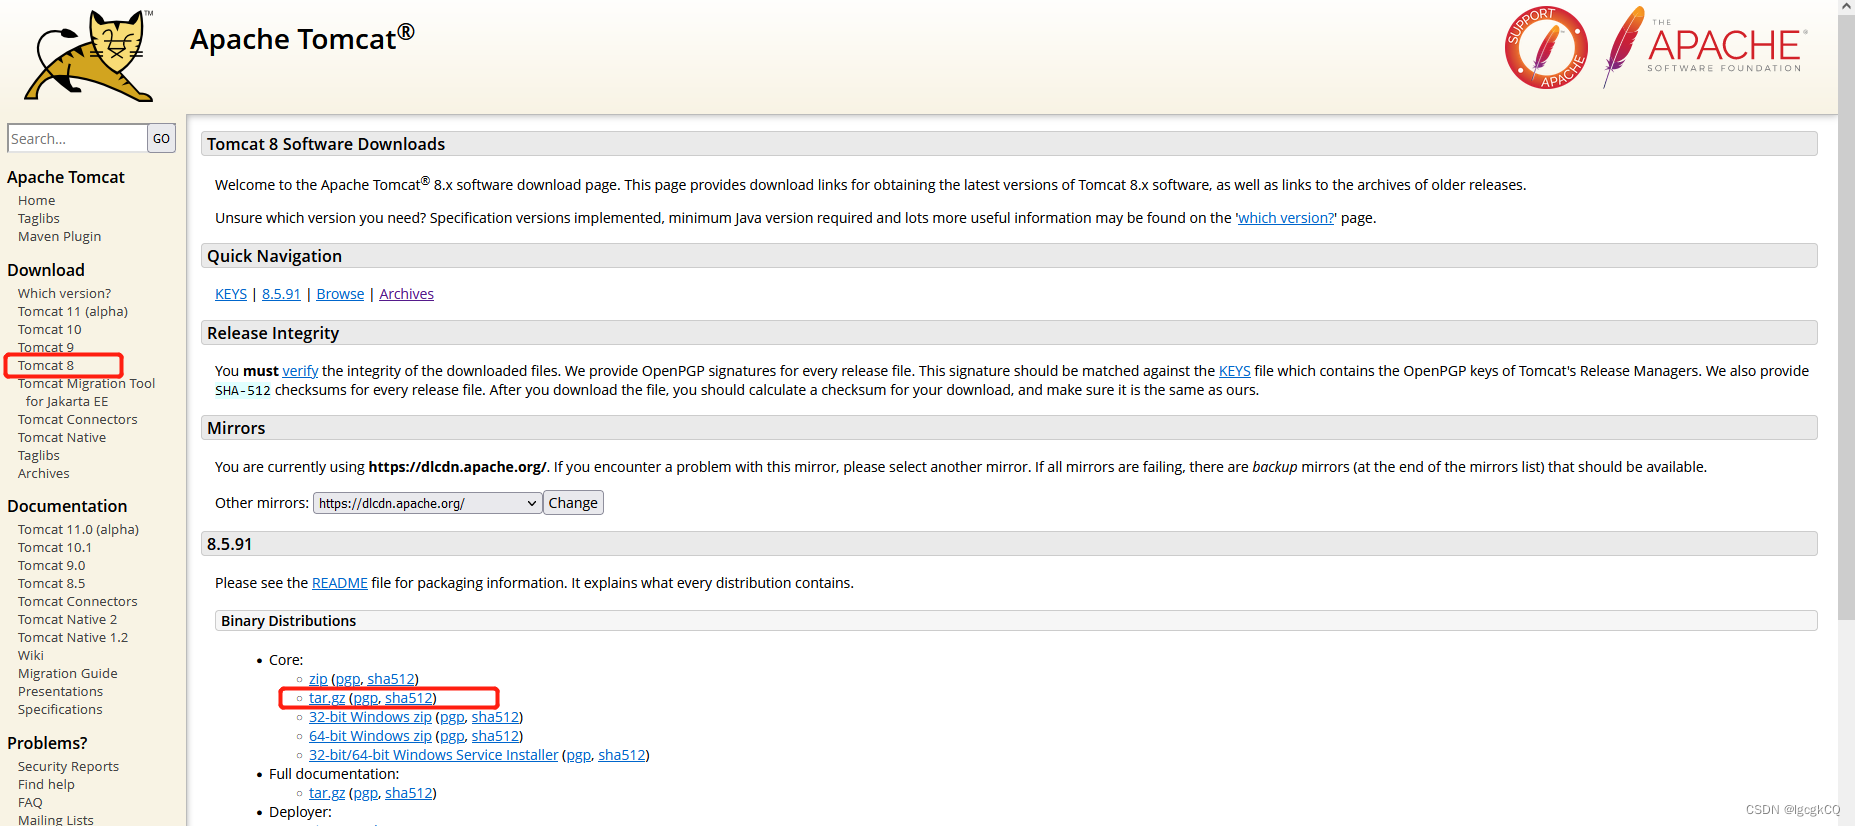Select Tomcat 8 download page
The image size is (1855, 826).
tap(45, 365)
